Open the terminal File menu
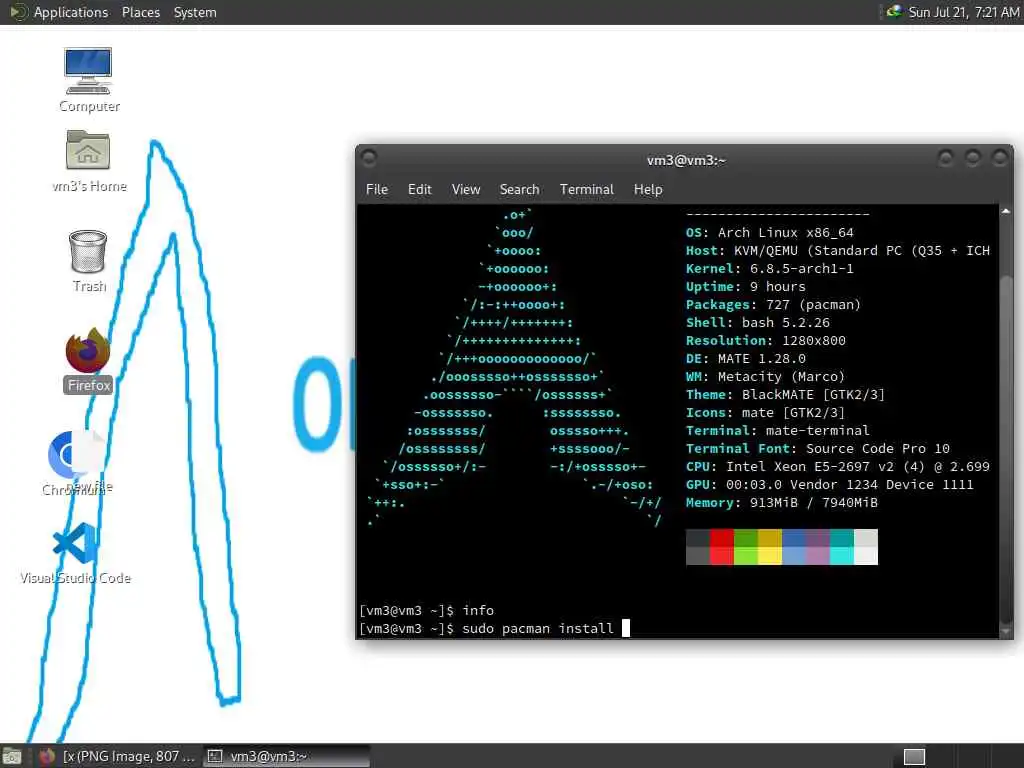Viewport: 1024px width, 768px height. click(377, 189)
